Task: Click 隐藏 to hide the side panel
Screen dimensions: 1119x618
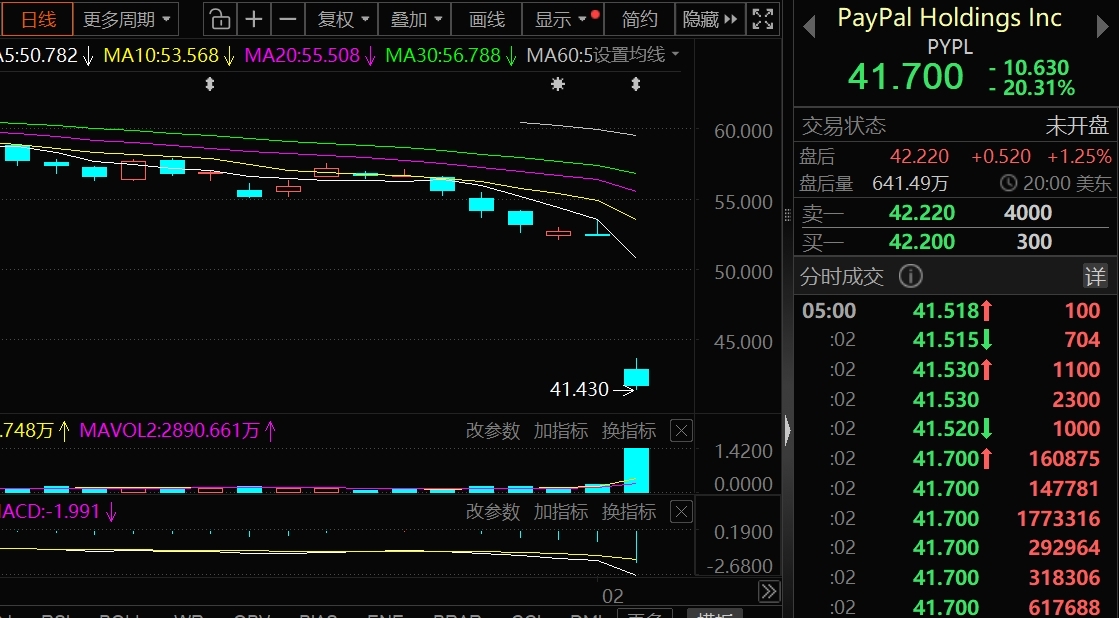Action: point(709,19)
